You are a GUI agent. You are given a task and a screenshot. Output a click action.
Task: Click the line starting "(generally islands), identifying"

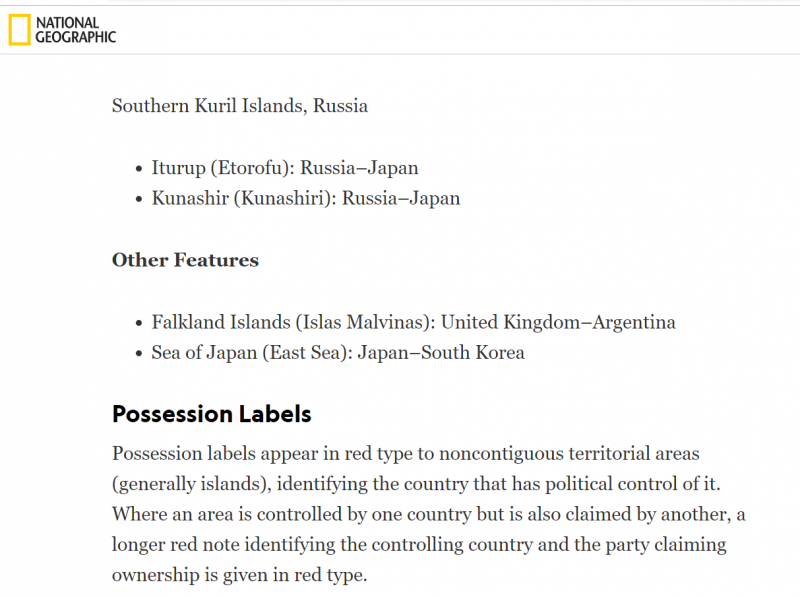(x=416, y=484)
